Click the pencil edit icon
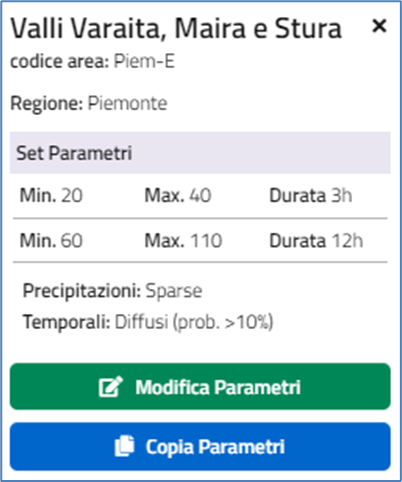 click(111, 387)
